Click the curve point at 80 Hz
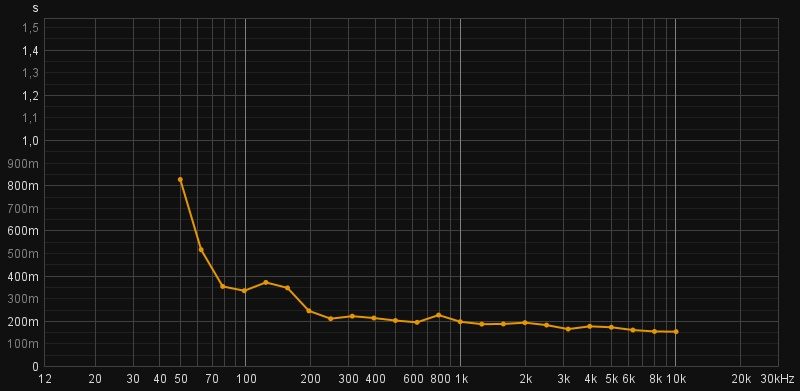This screenshot has width=800, height=391. pyautogui.click(x=222, y=286)
